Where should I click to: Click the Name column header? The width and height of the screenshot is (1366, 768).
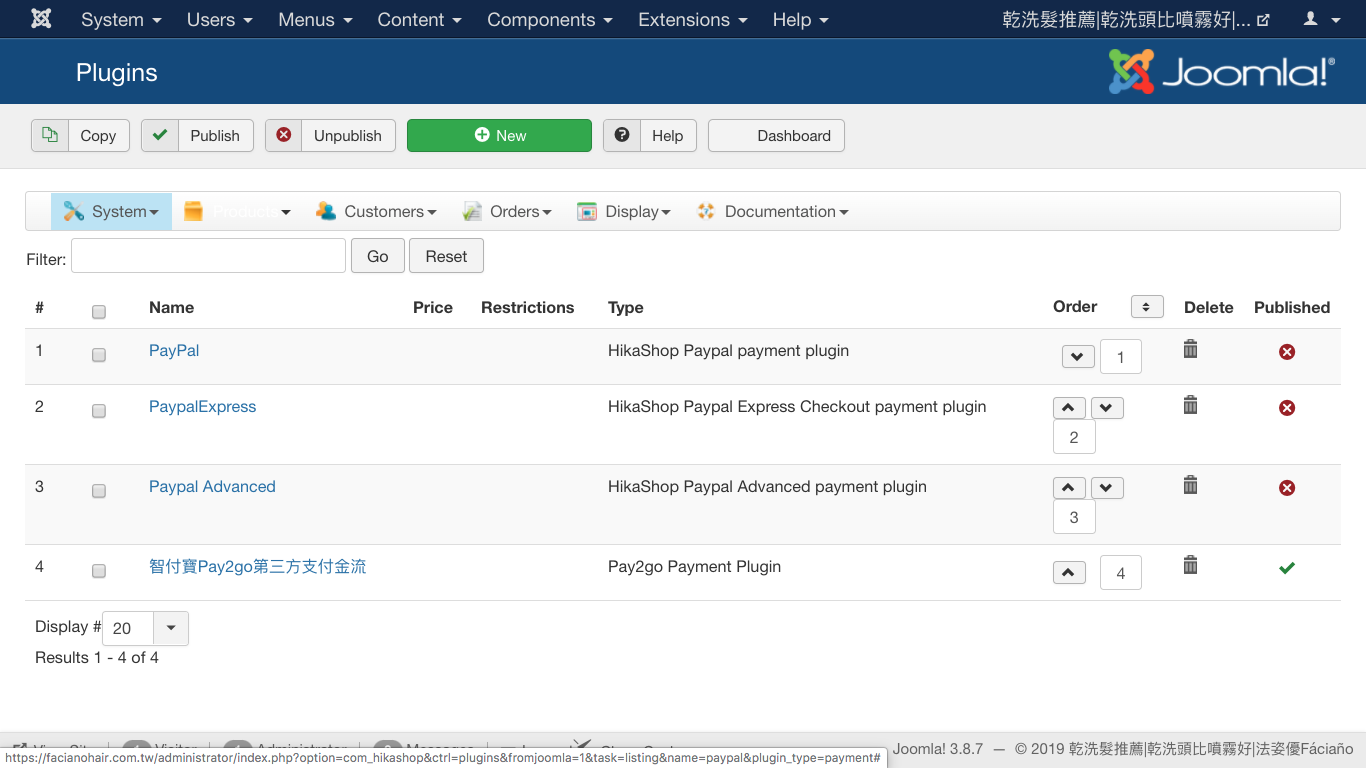tap(171, 307)
